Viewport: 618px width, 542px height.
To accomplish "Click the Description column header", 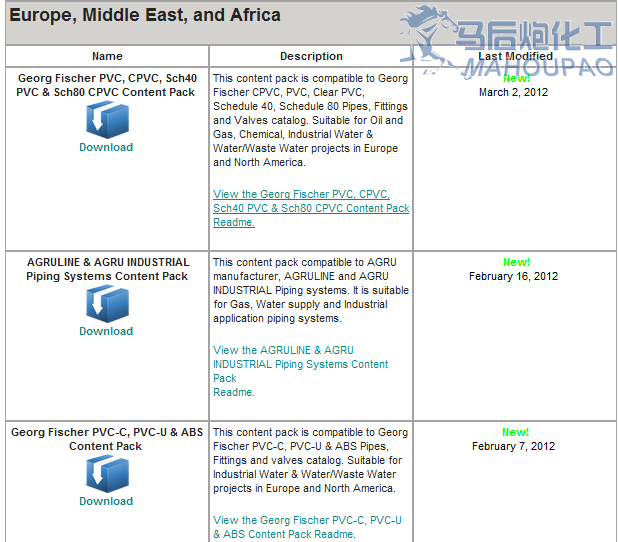I will (x=311, y=56).
